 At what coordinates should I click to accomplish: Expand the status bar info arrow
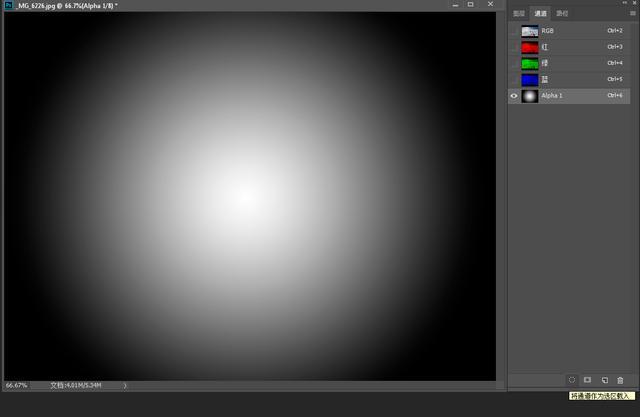125,385
